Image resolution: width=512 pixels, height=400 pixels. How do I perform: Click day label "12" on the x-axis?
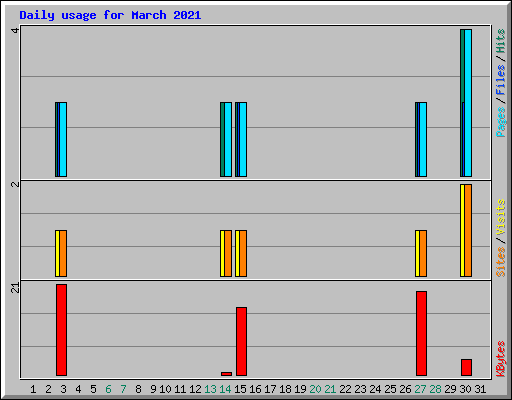pyautogui.click(x=195, y=389)
